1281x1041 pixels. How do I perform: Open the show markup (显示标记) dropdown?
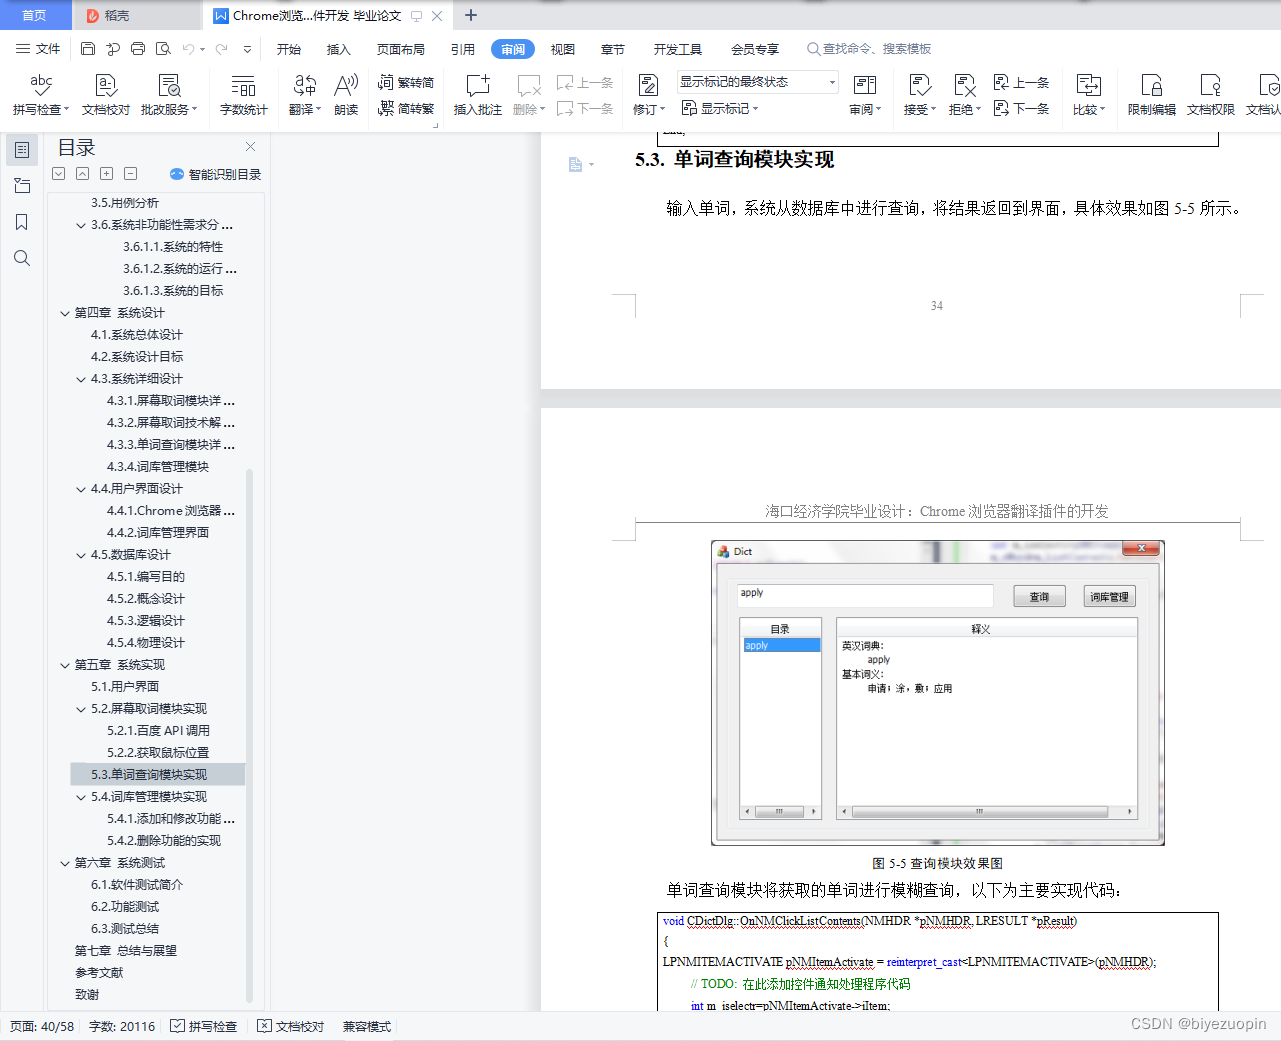pos(720,108)
